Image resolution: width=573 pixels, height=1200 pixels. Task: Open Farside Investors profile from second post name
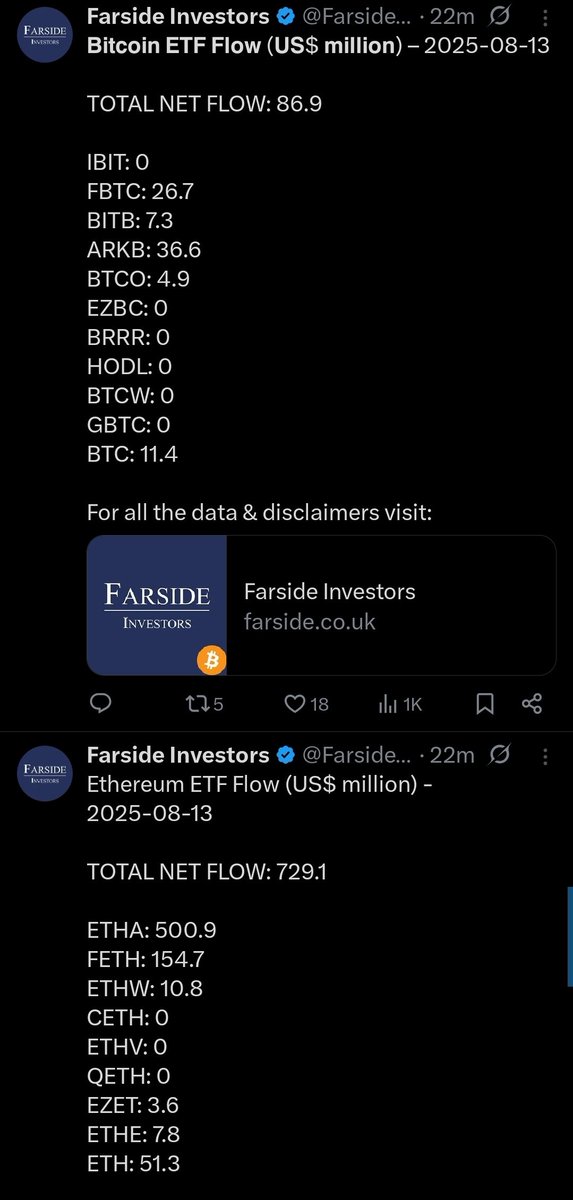point(178,755)
